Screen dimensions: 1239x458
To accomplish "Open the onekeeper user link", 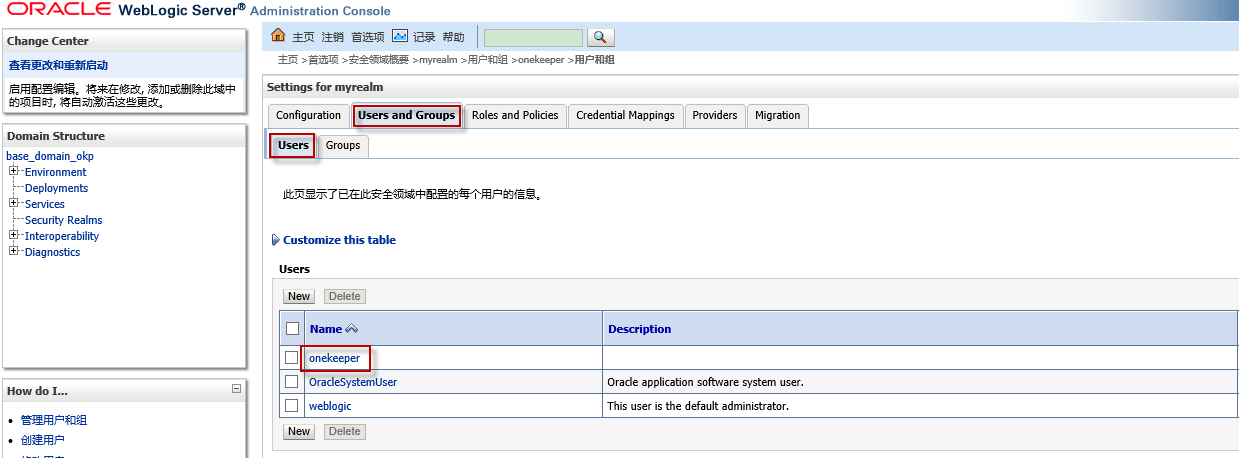I will tap(334, 358).
